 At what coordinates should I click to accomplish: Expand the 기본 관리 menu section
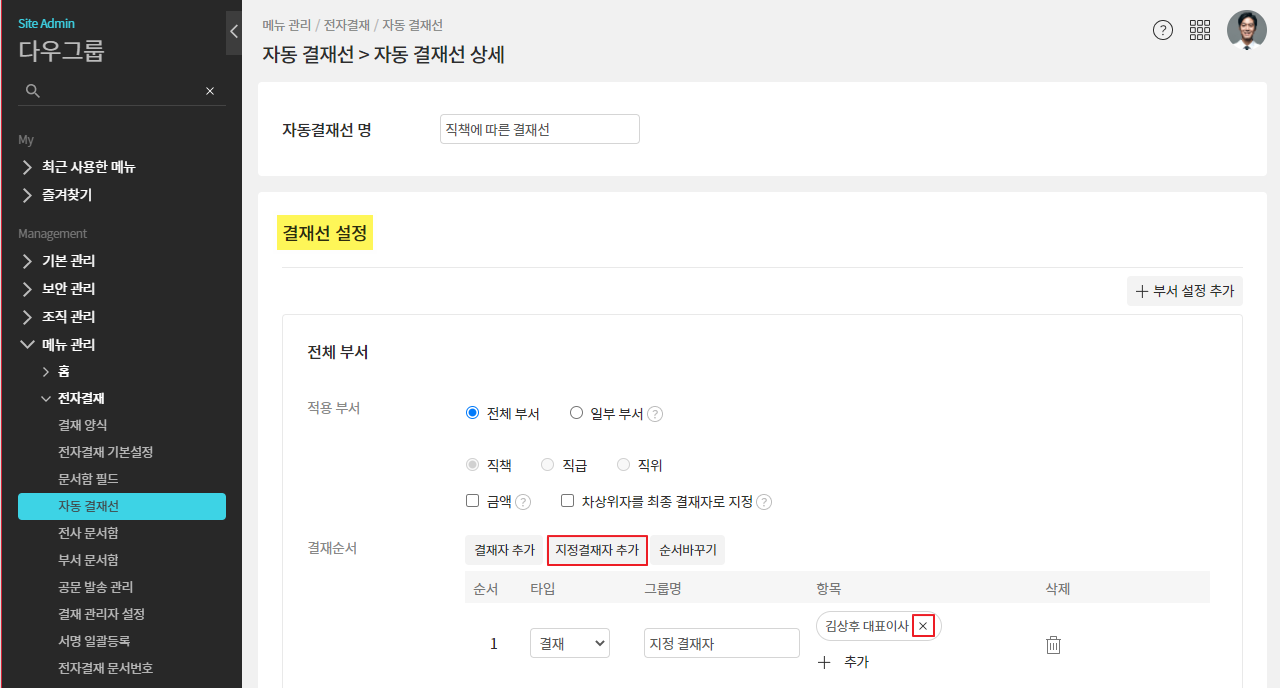tap(68, 261)
